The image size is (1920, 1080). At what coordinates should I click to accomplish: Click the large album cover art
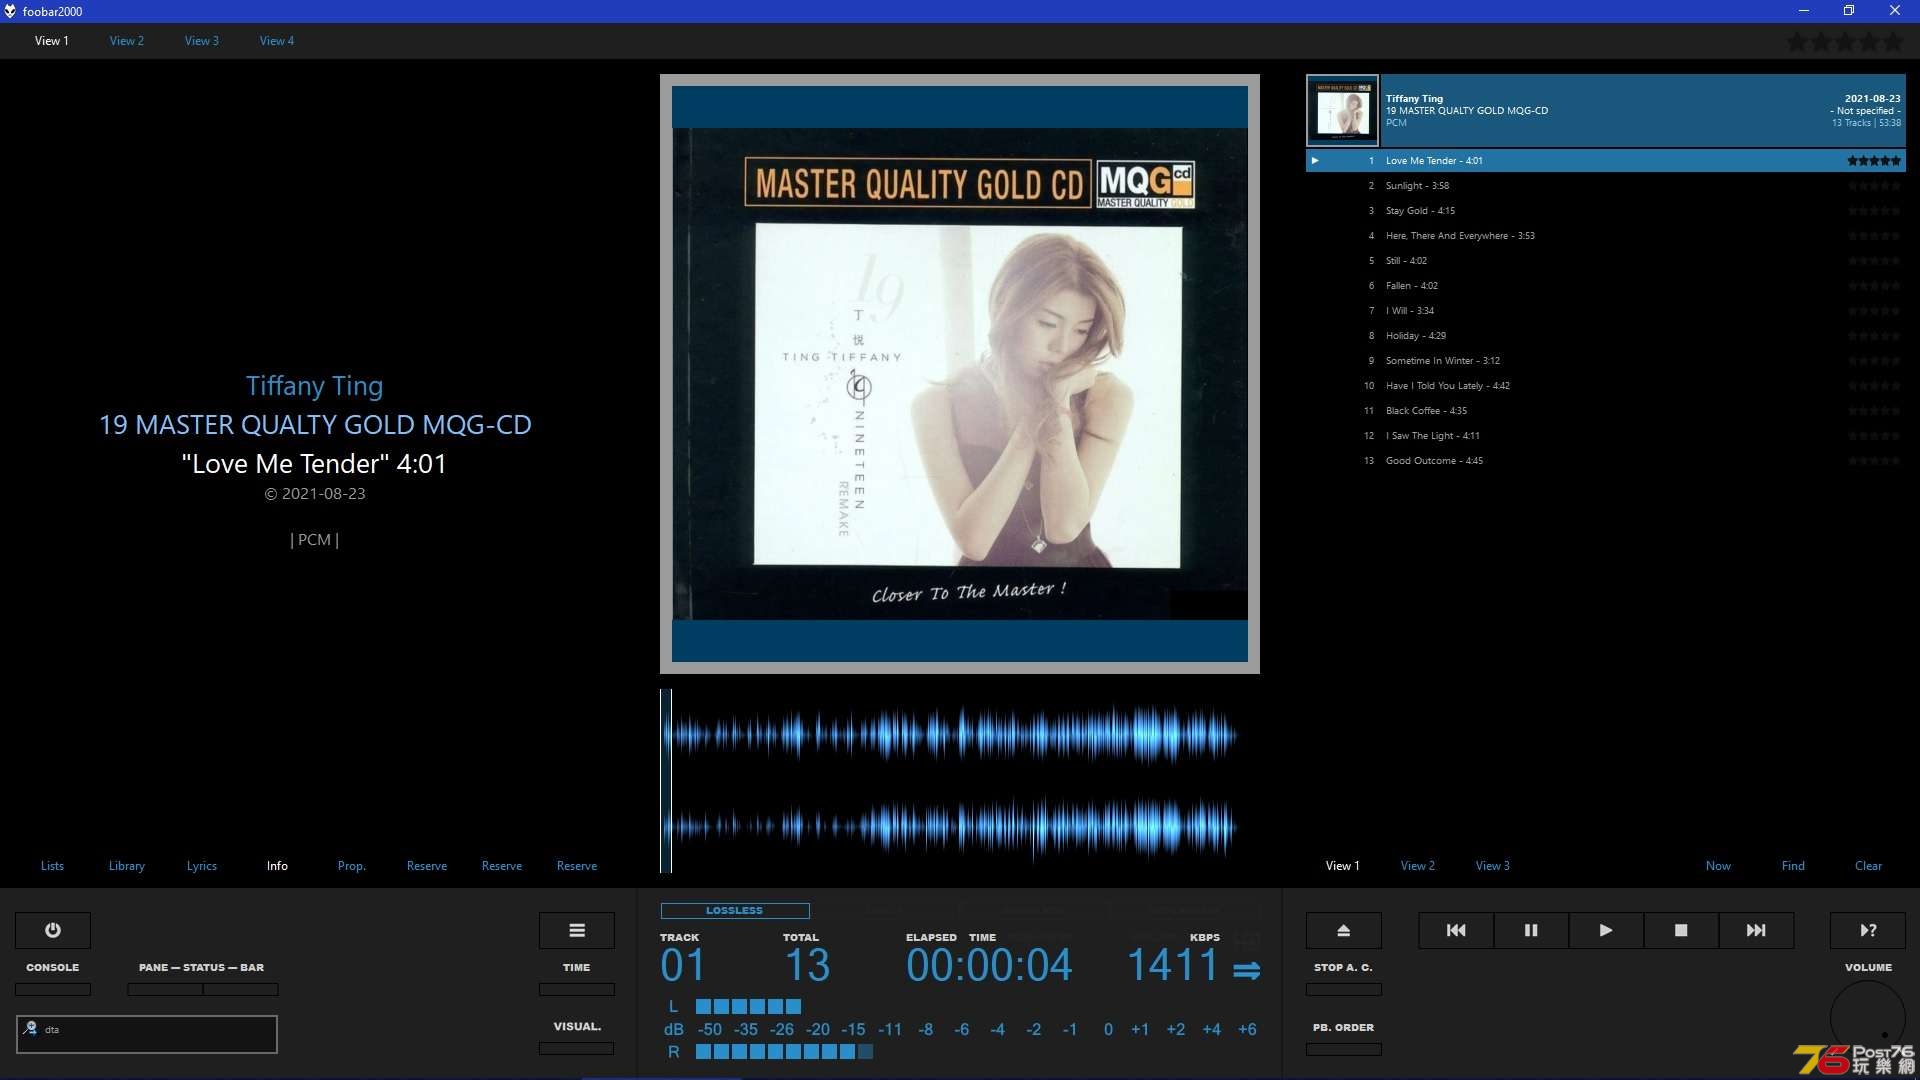point(960,374)
